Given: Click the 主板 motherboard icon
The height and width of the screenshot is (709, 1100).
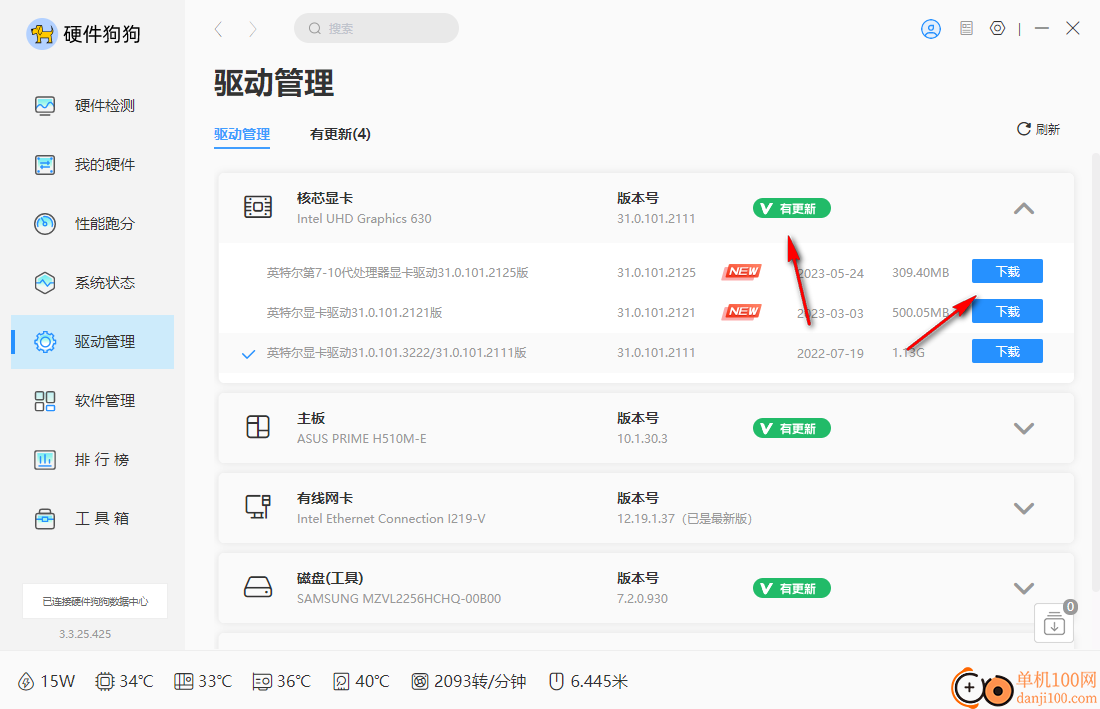Looking at the screenshot, I should click(257, 426).
